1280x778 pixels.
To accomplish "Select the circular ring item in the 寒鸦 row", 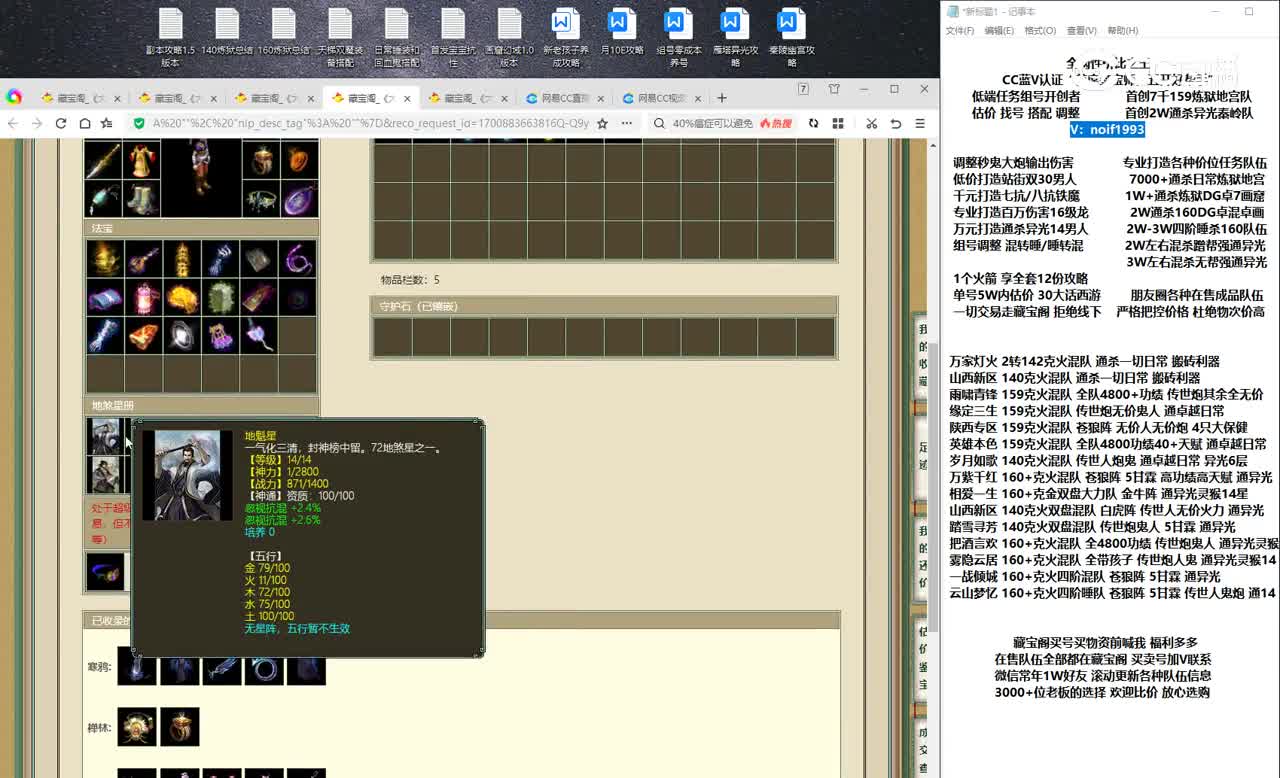I will [265, 667].
